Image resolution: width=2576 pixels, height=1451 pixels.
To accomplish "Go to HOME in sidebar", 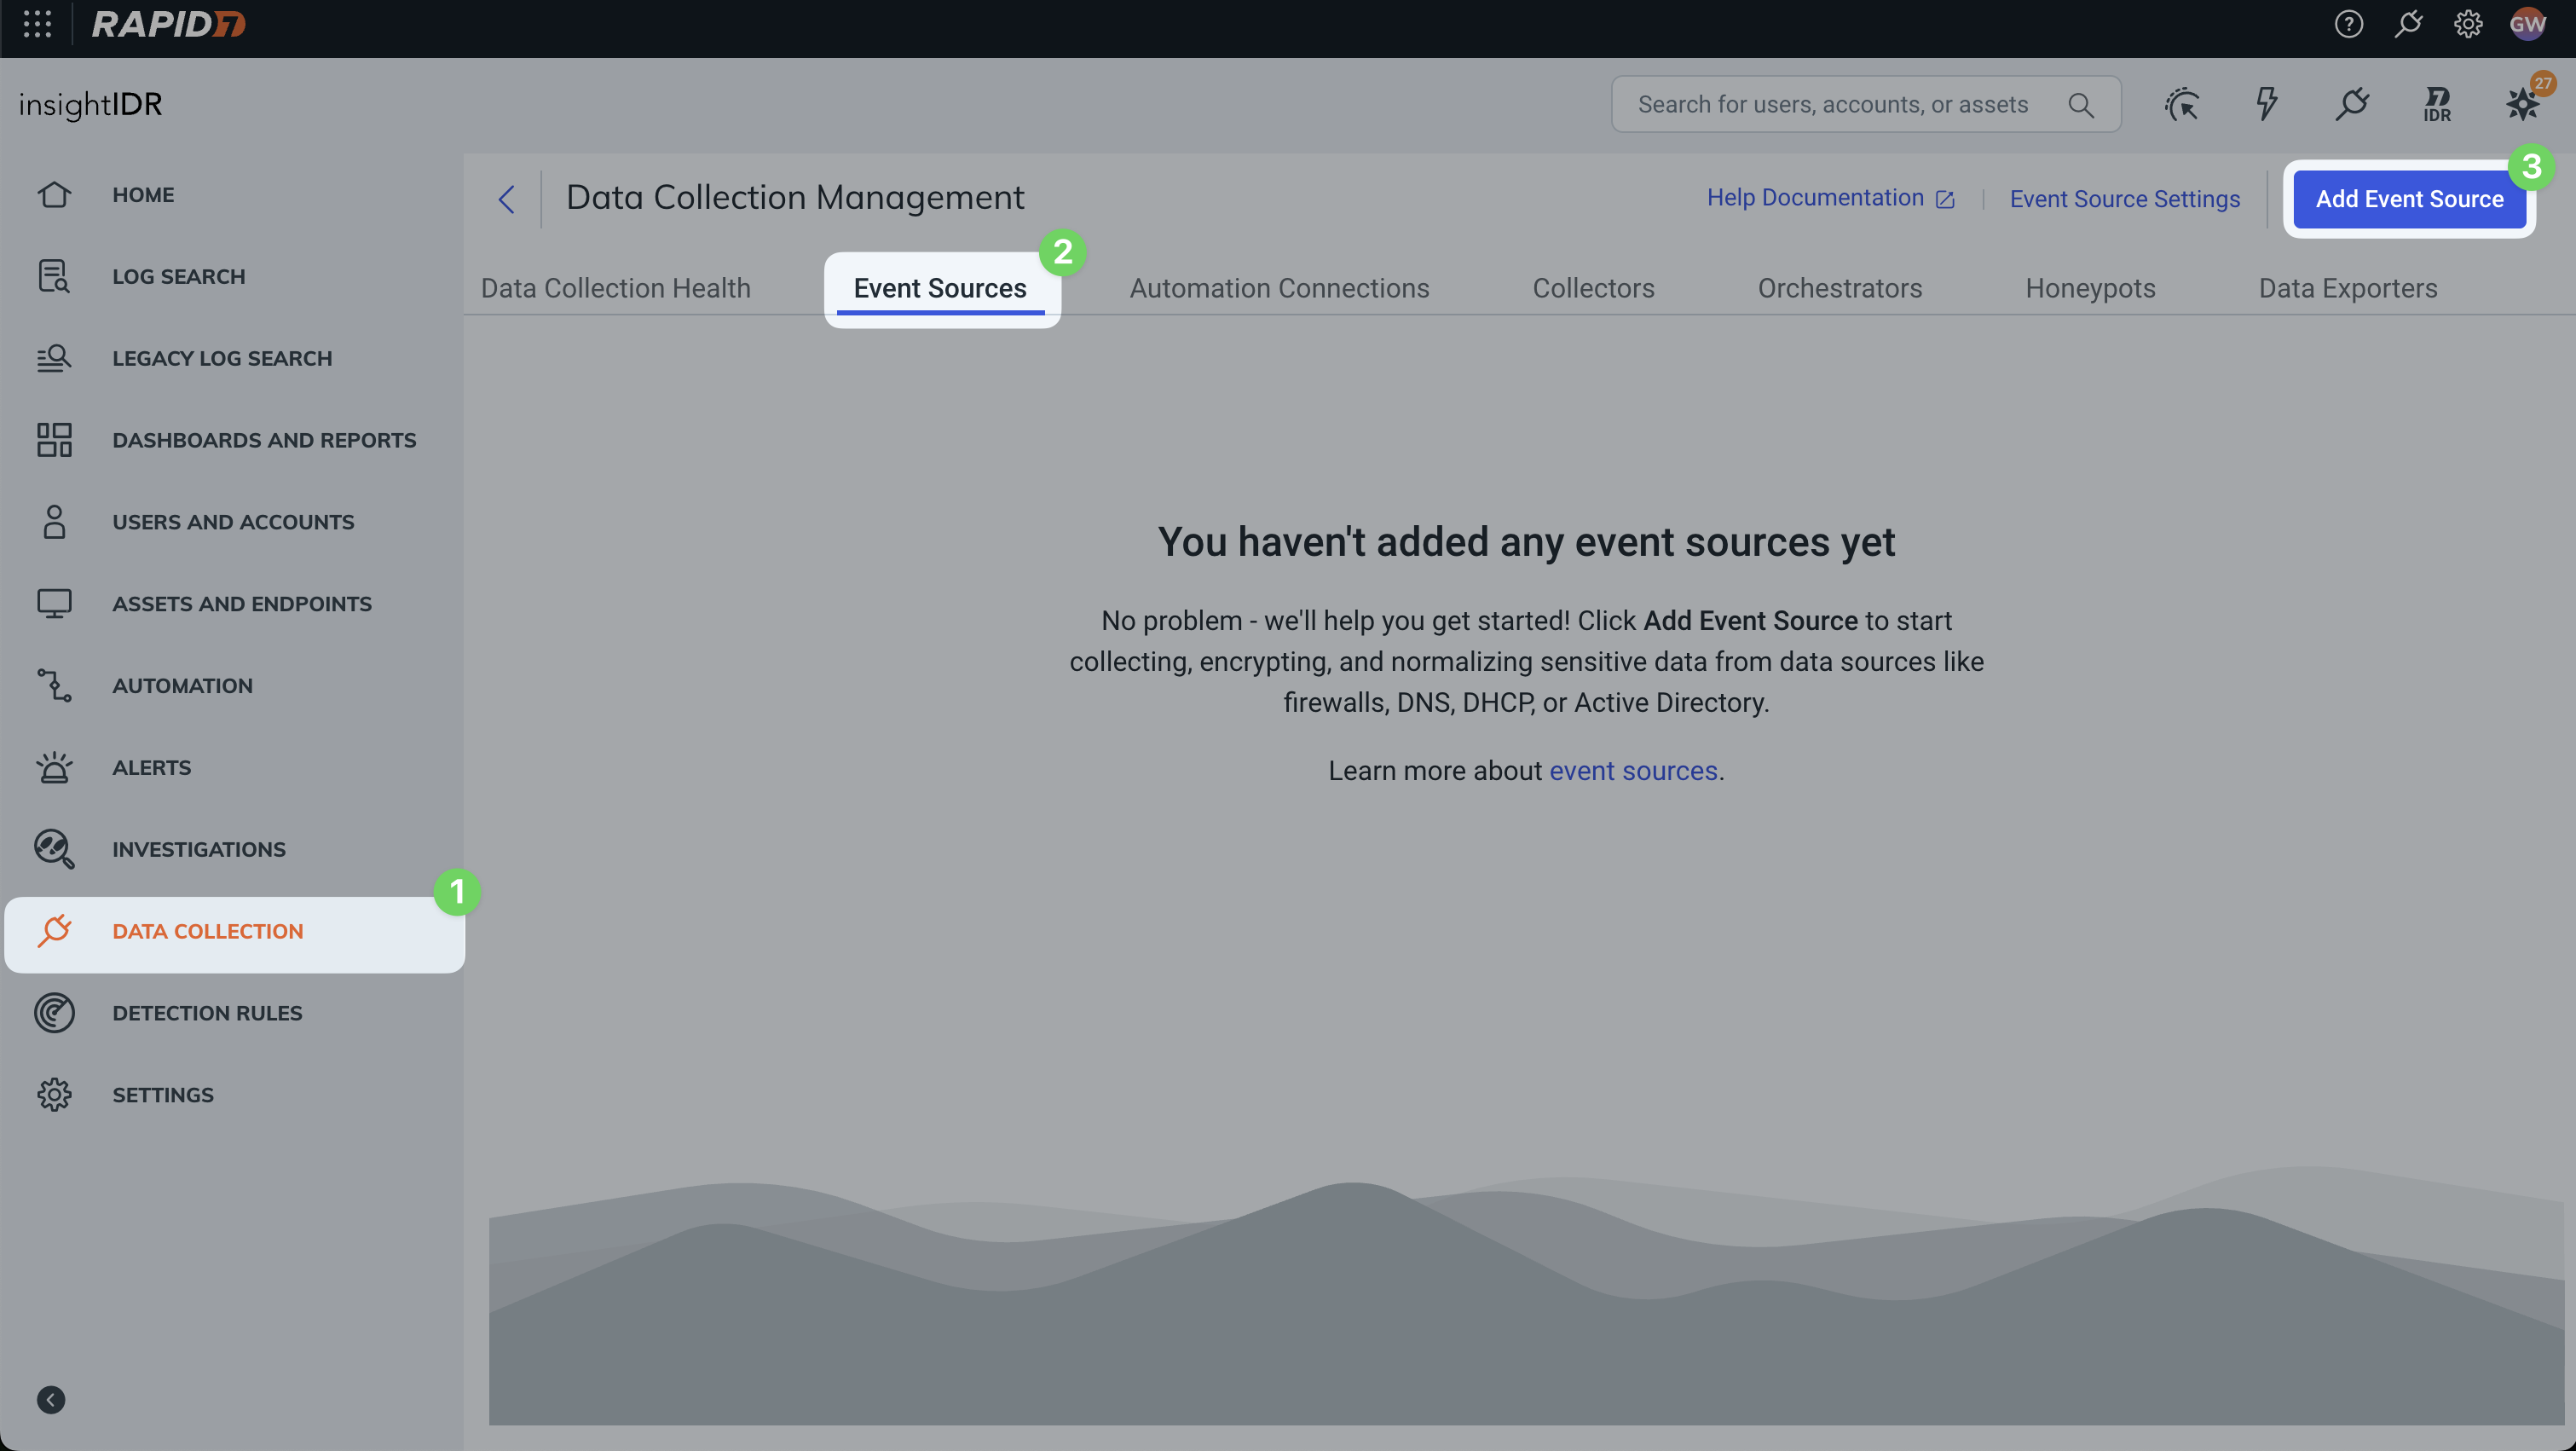I will [x=143, y=195].
